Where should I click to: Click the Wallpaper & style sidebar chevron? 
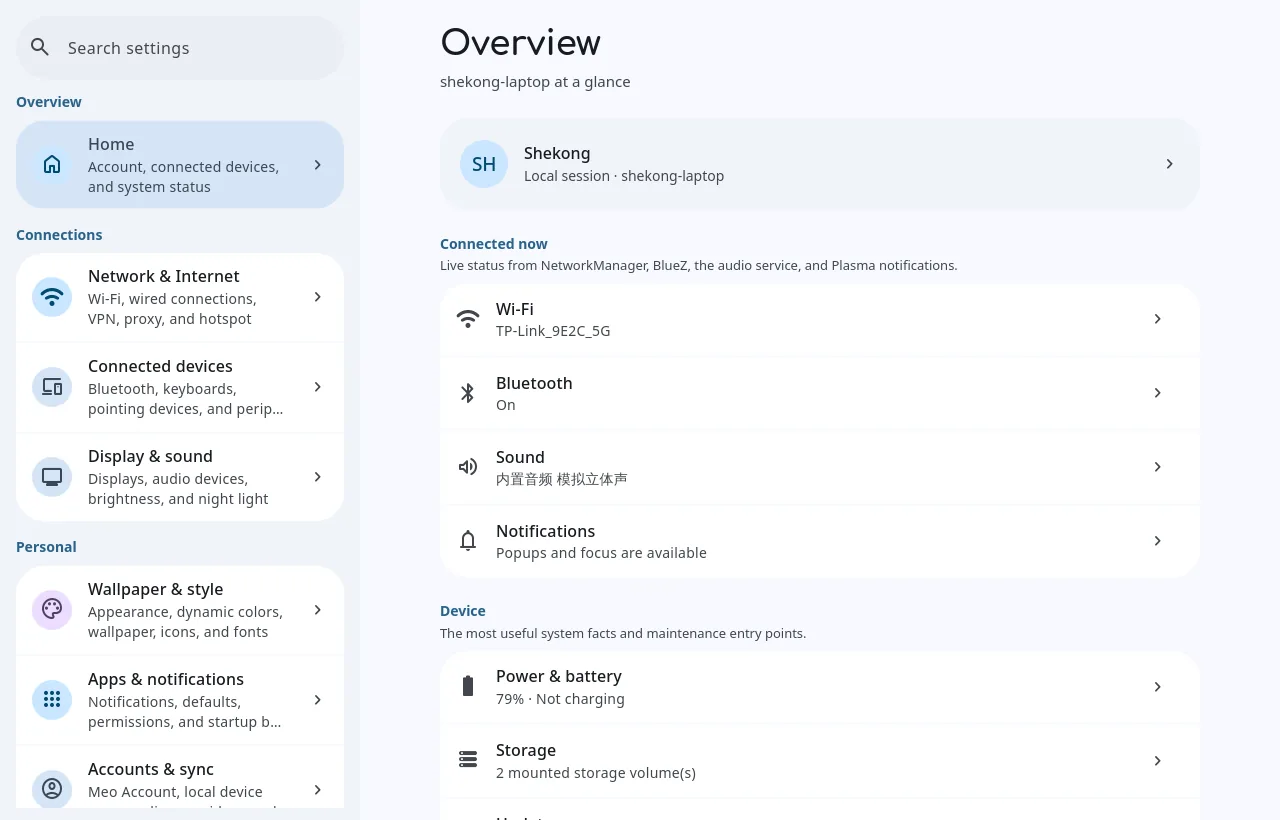[317, 610]
